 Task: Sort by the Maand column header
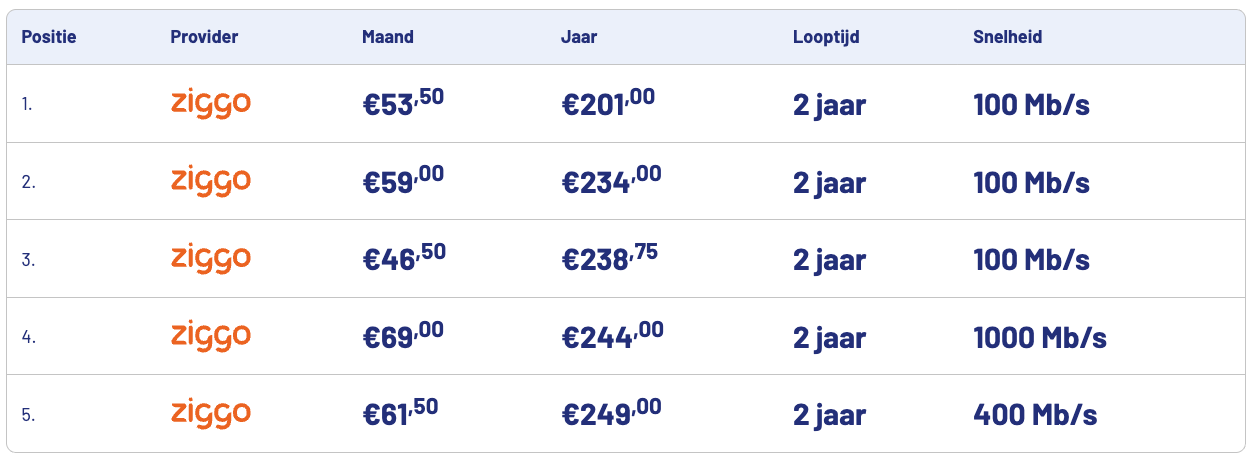[388, 38]
